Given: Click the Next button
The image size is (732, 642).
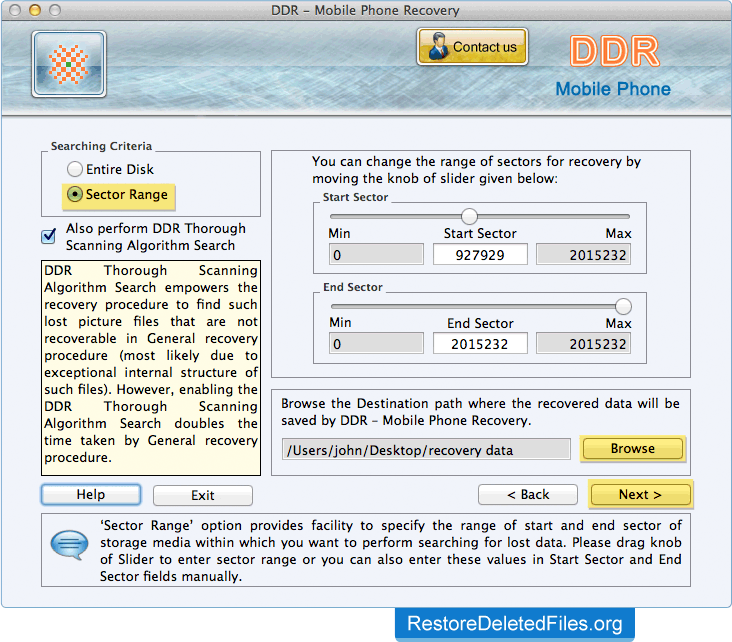Looking at the screenshot, I should (x=640, y=494).
